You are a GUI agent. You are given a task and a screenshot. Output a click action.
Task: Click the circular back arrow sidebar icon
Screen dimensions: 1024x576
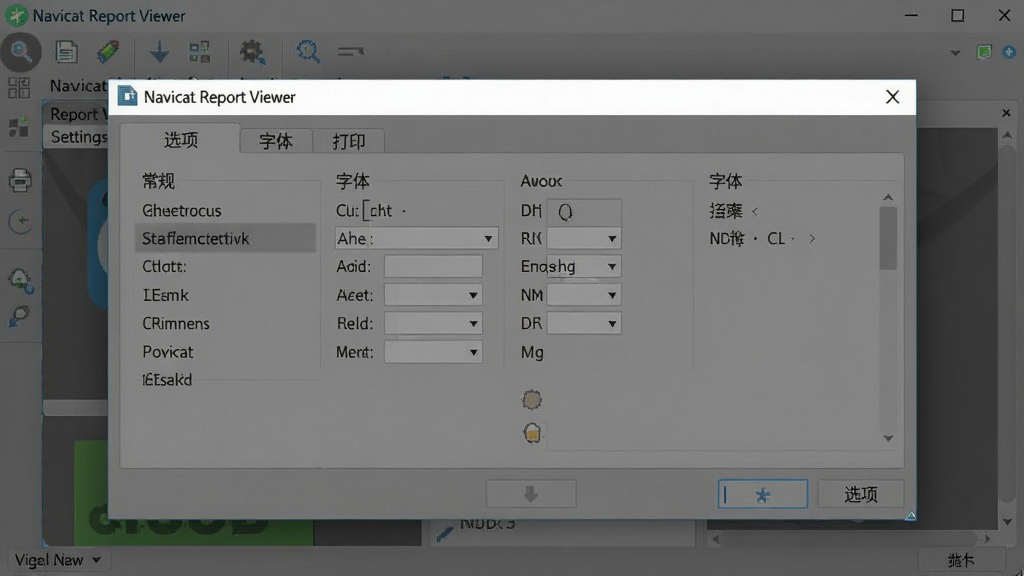[x=21, y=221]
